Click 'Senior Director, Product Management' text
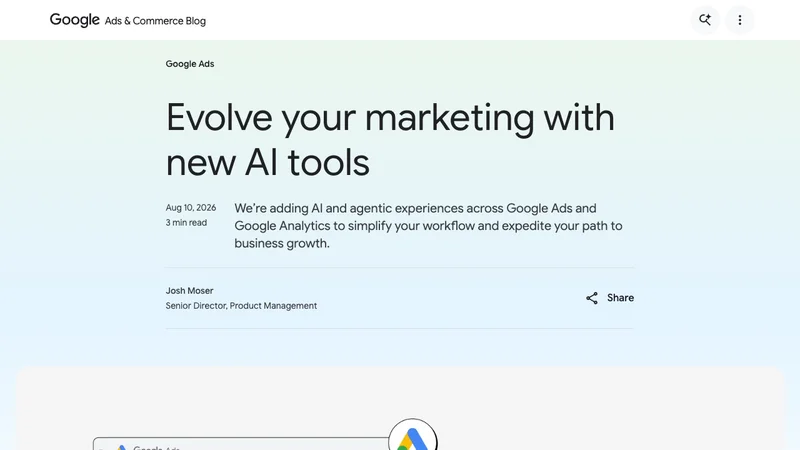800x450 pixels. coord(241,306)
